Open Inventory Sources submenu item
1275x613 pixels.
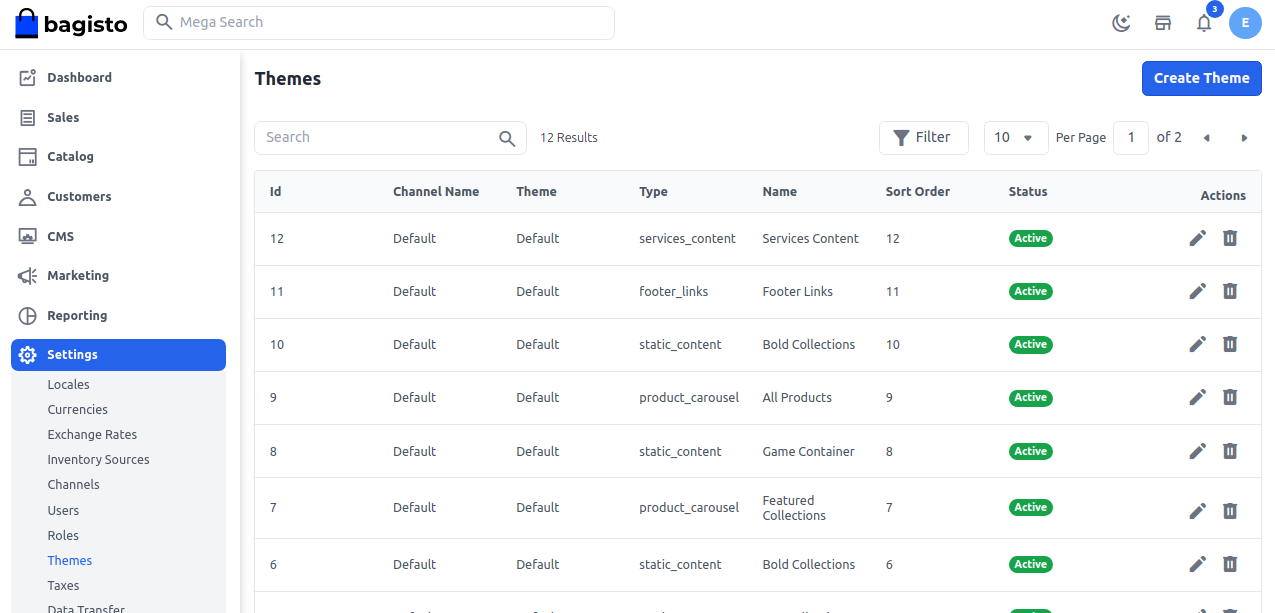[98, 459]
